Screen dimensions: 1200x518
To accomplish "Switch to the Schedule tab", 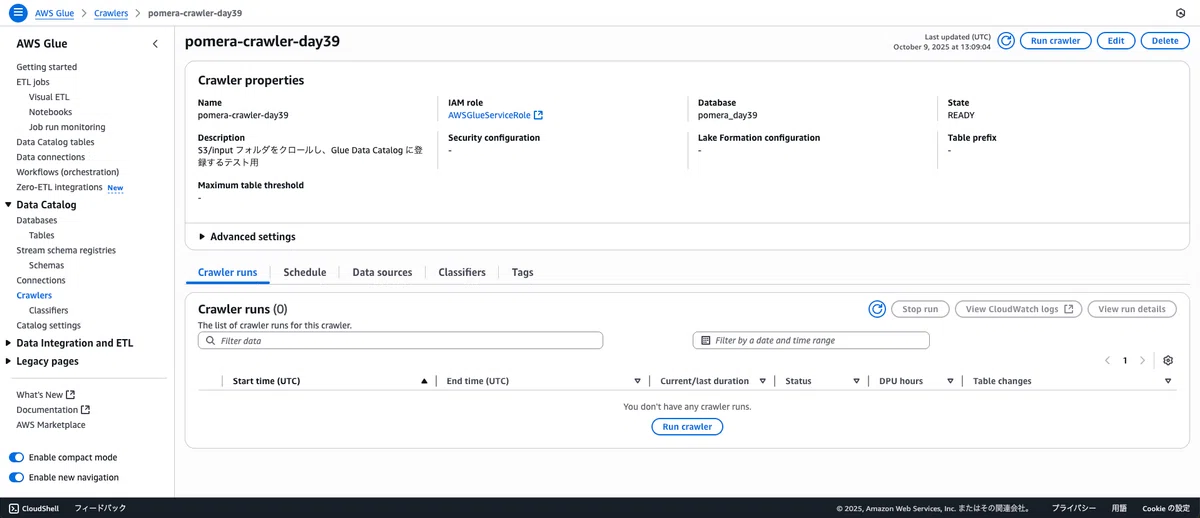I will [305, 272].
